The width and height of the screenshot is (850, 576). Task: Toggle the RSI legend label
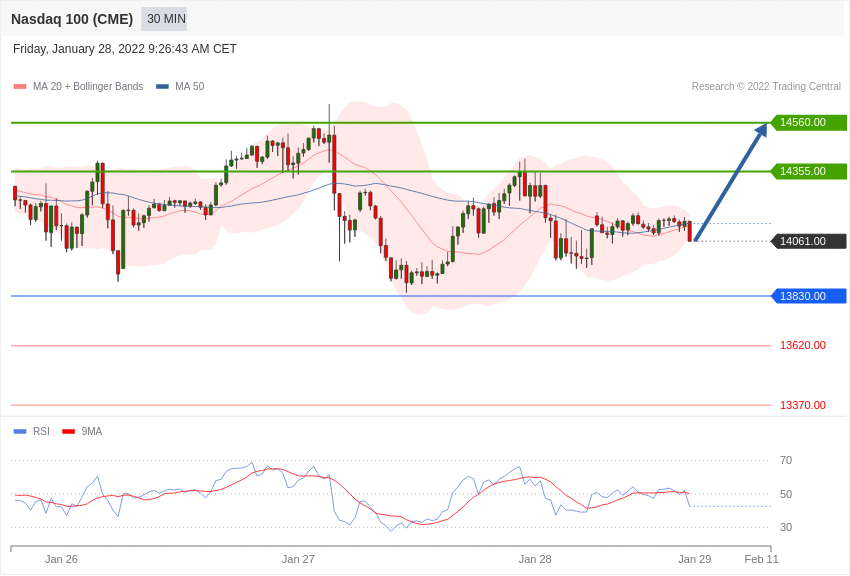click(x=41, y=431)
